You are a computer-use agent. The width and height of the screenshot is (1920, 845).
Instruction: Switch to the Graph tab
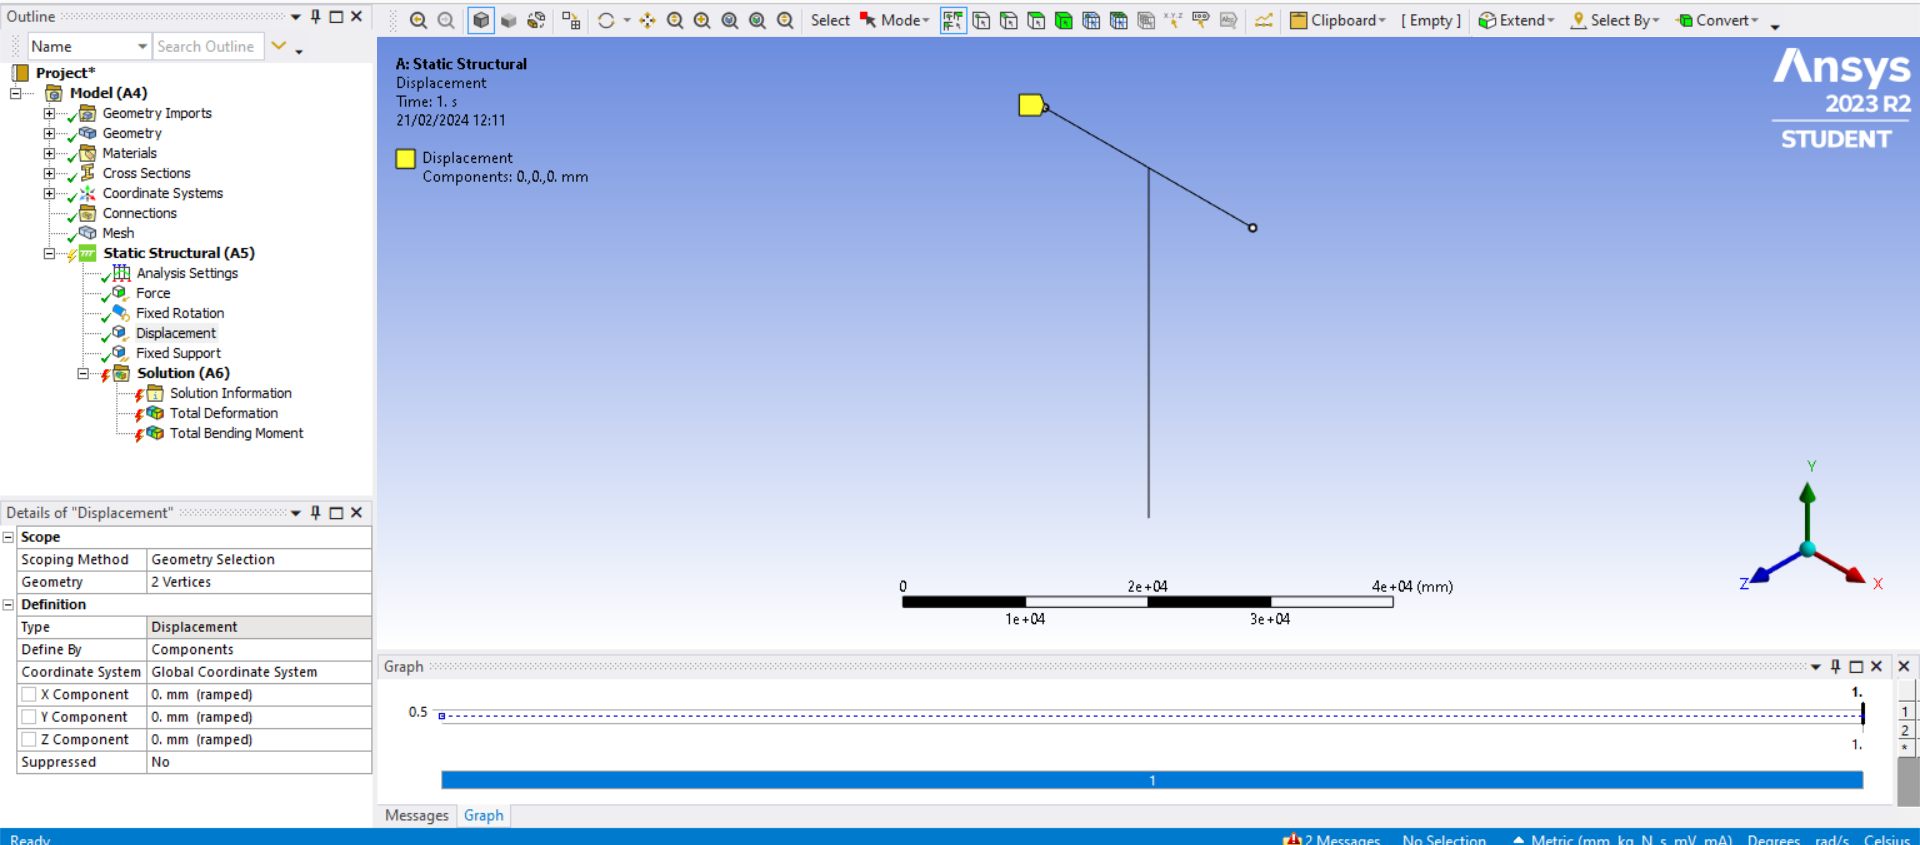[484, 815]
